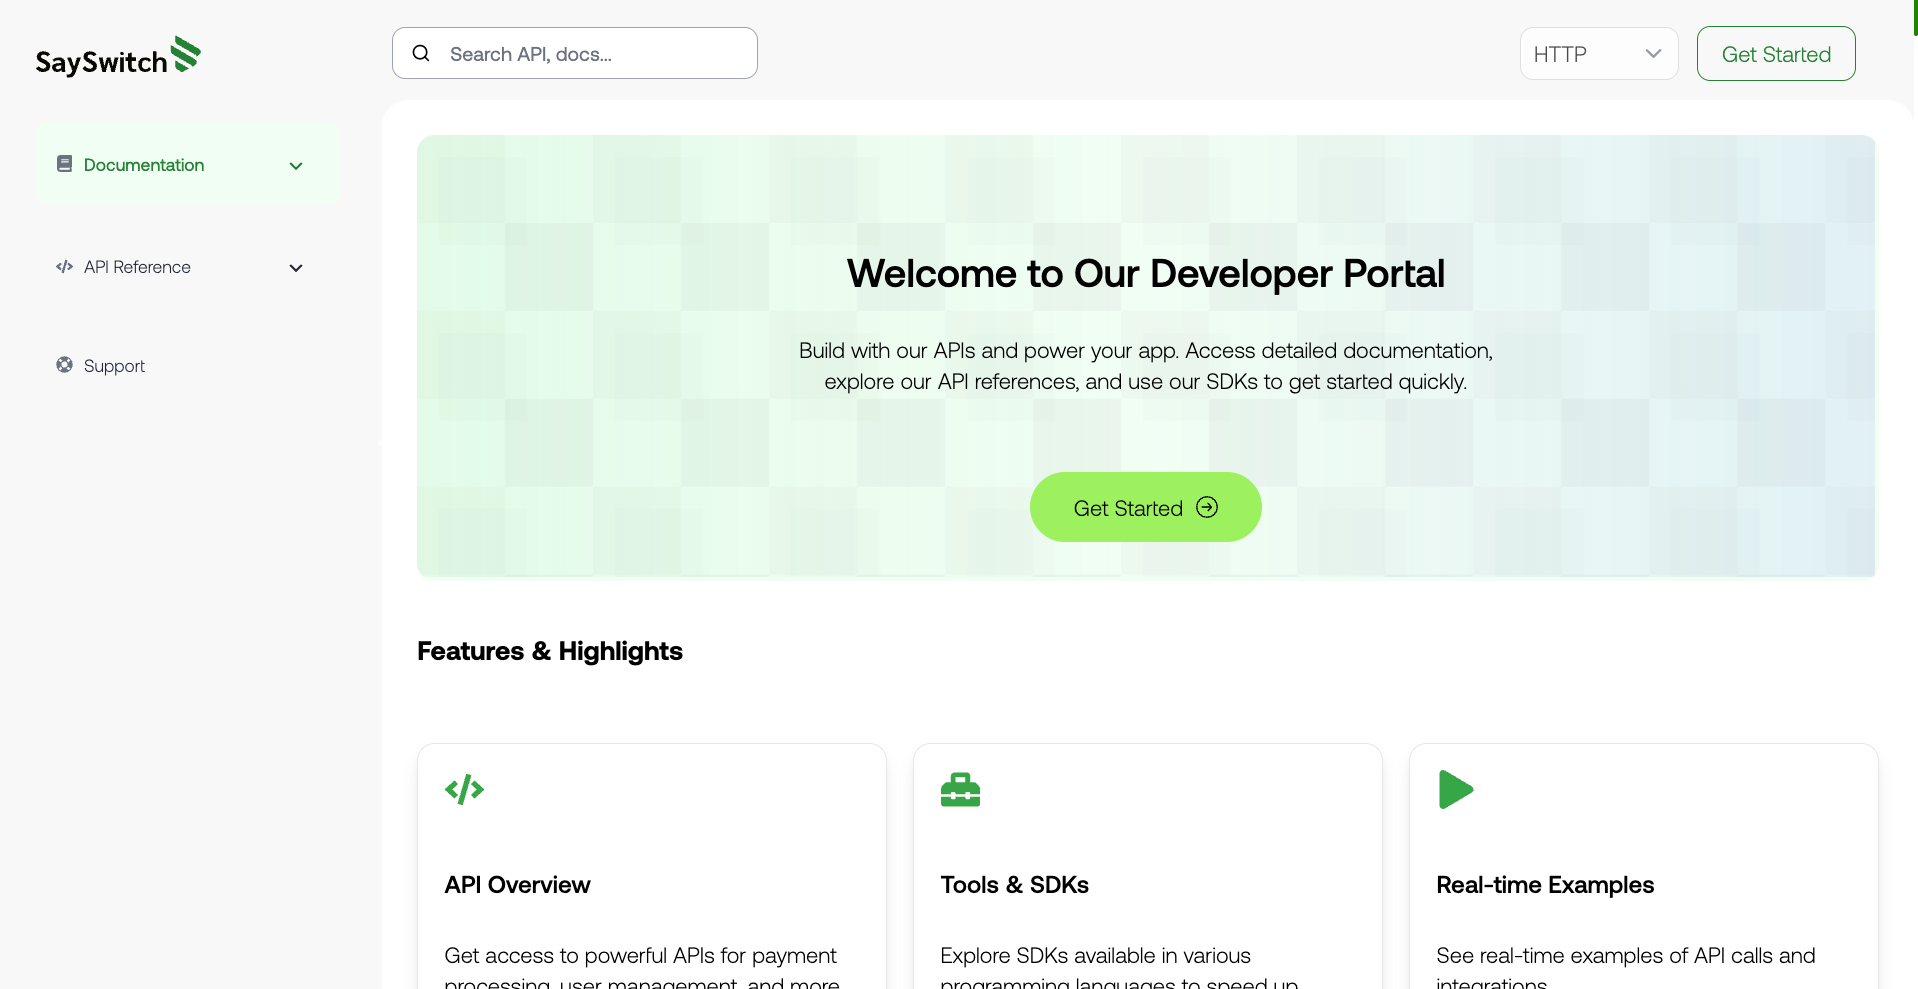Click the SaySwitch logo
This screenshot has width=1918, height=989.
tap(118, 57)
